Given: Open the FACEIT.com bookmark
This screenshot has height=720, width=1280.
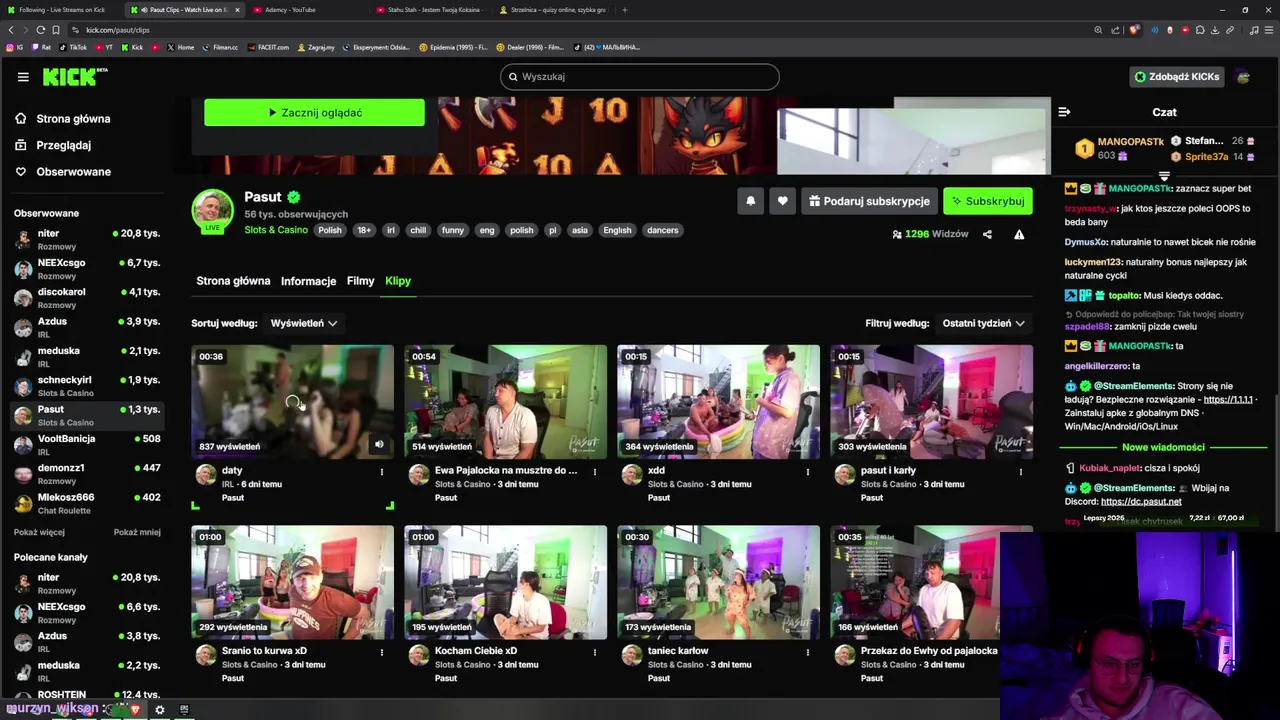Looking at the screenshot, I should (268, 47).
